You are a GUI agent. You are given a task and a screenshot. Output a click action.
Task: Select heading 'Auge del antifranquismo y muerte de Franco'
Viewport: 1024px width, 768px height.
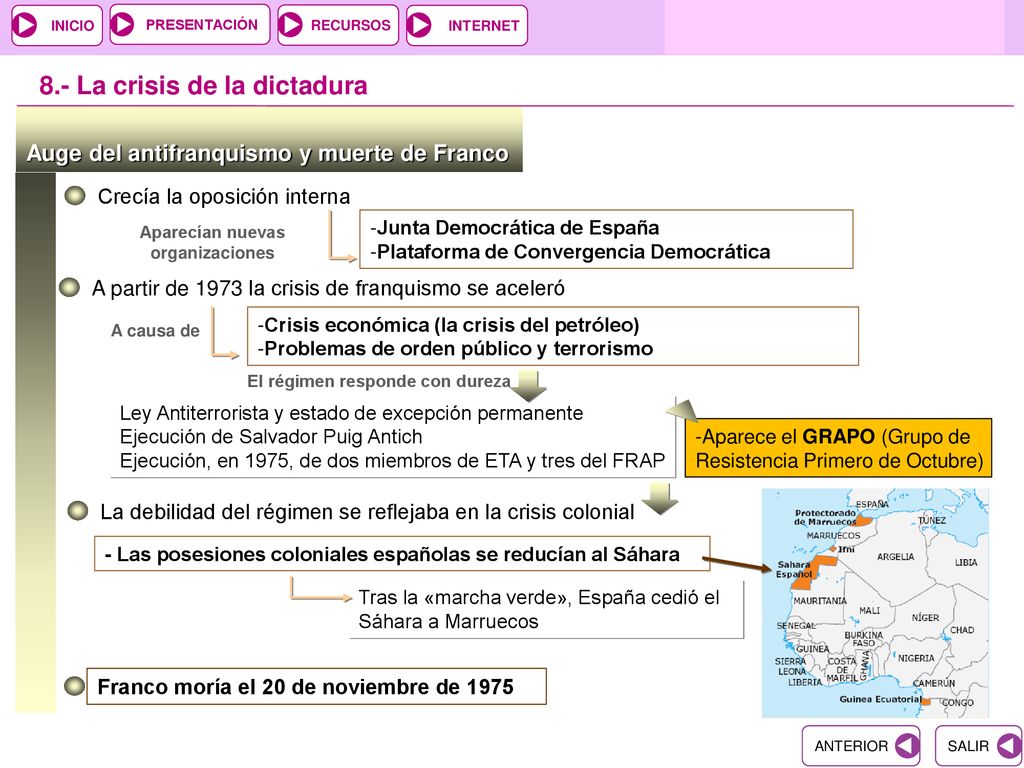267,153
